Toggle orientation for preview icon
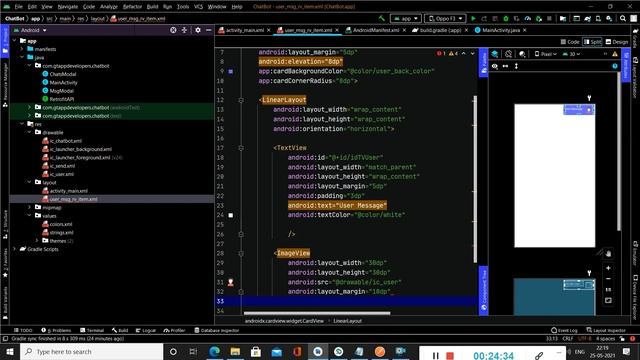Viewport: 640px width, 360px height. (509, 54)
